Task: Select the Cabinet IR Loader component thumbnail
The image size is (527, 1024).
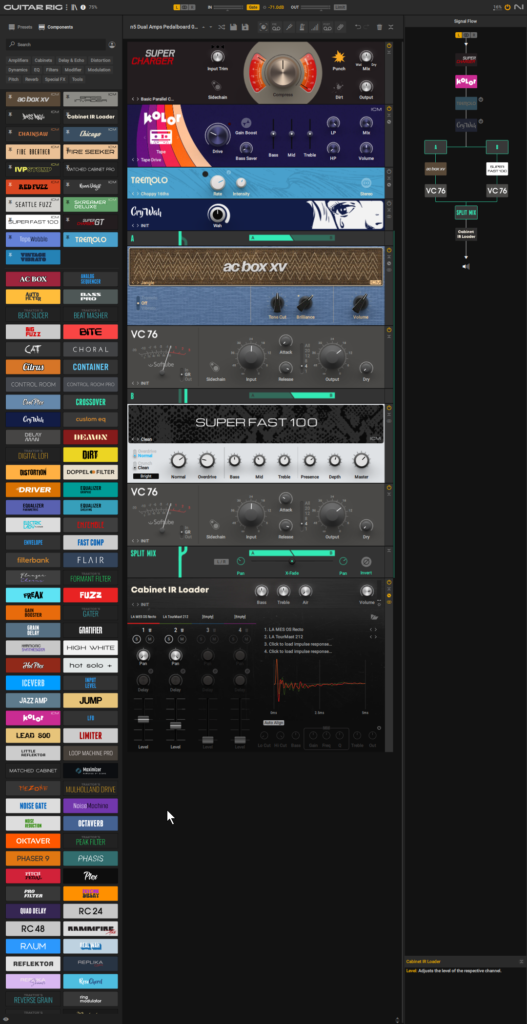Action: point(90,117)
